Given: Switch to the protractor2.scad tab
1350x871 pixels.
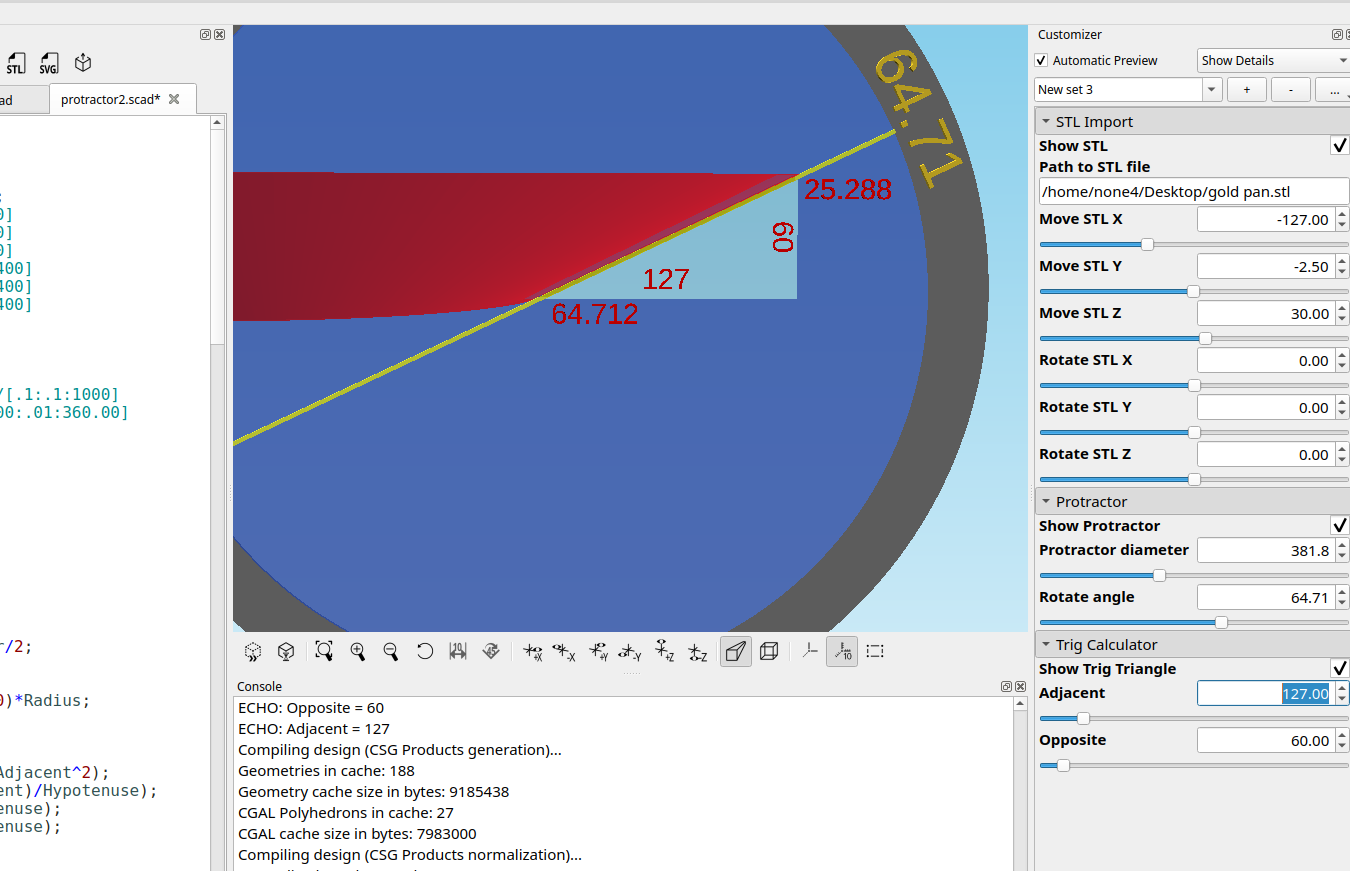Looking at the screenshot, I should [110, 100].
